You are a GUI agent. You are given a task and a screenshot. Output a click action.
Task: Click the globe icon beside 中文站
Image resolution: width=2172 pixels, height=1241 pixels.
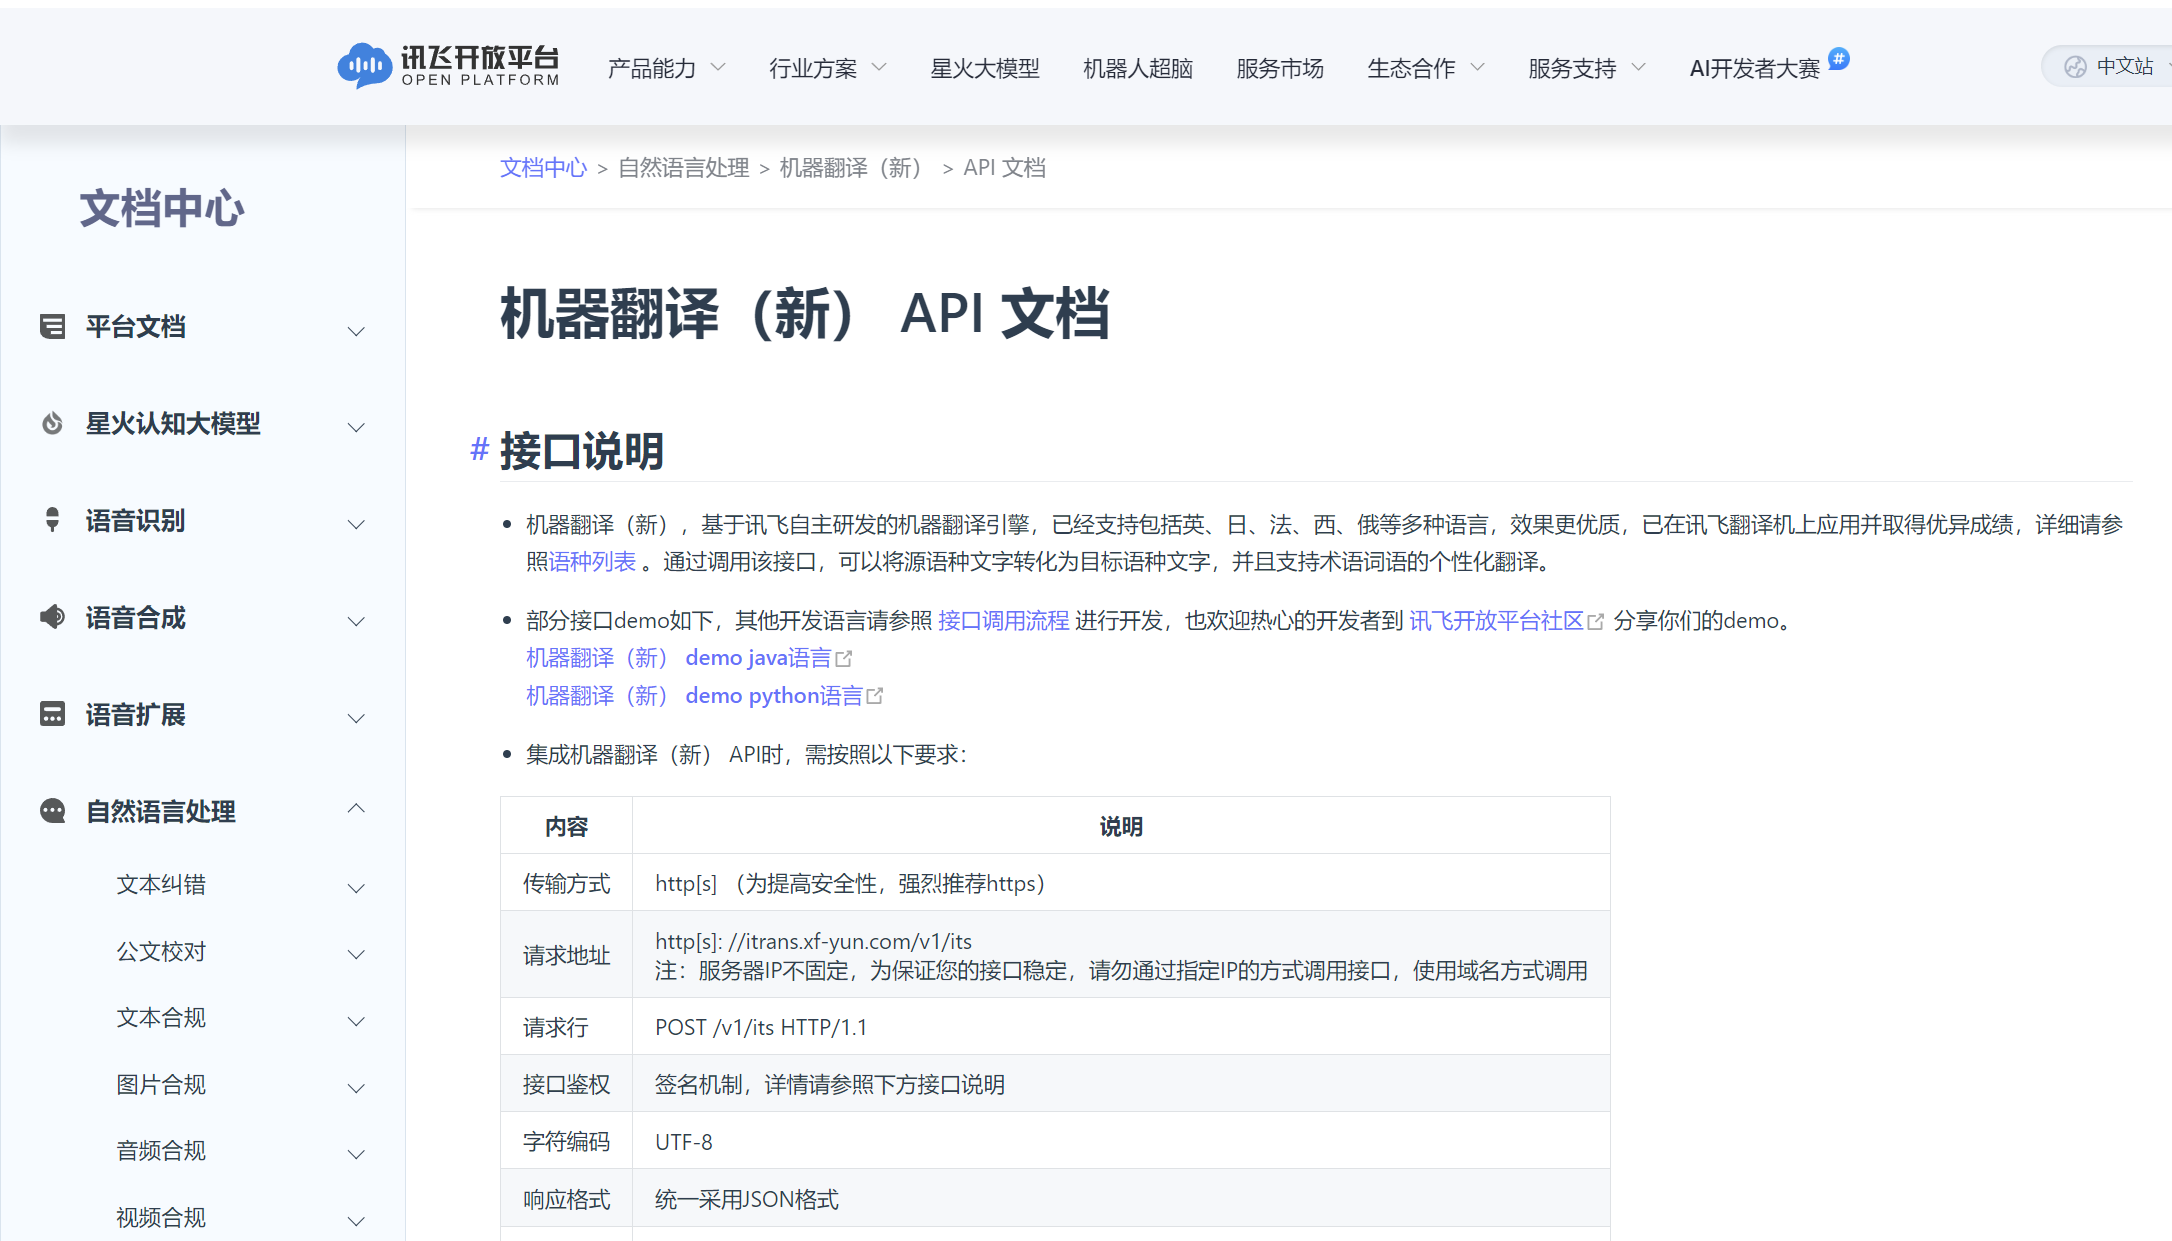tap(2076, 66)
